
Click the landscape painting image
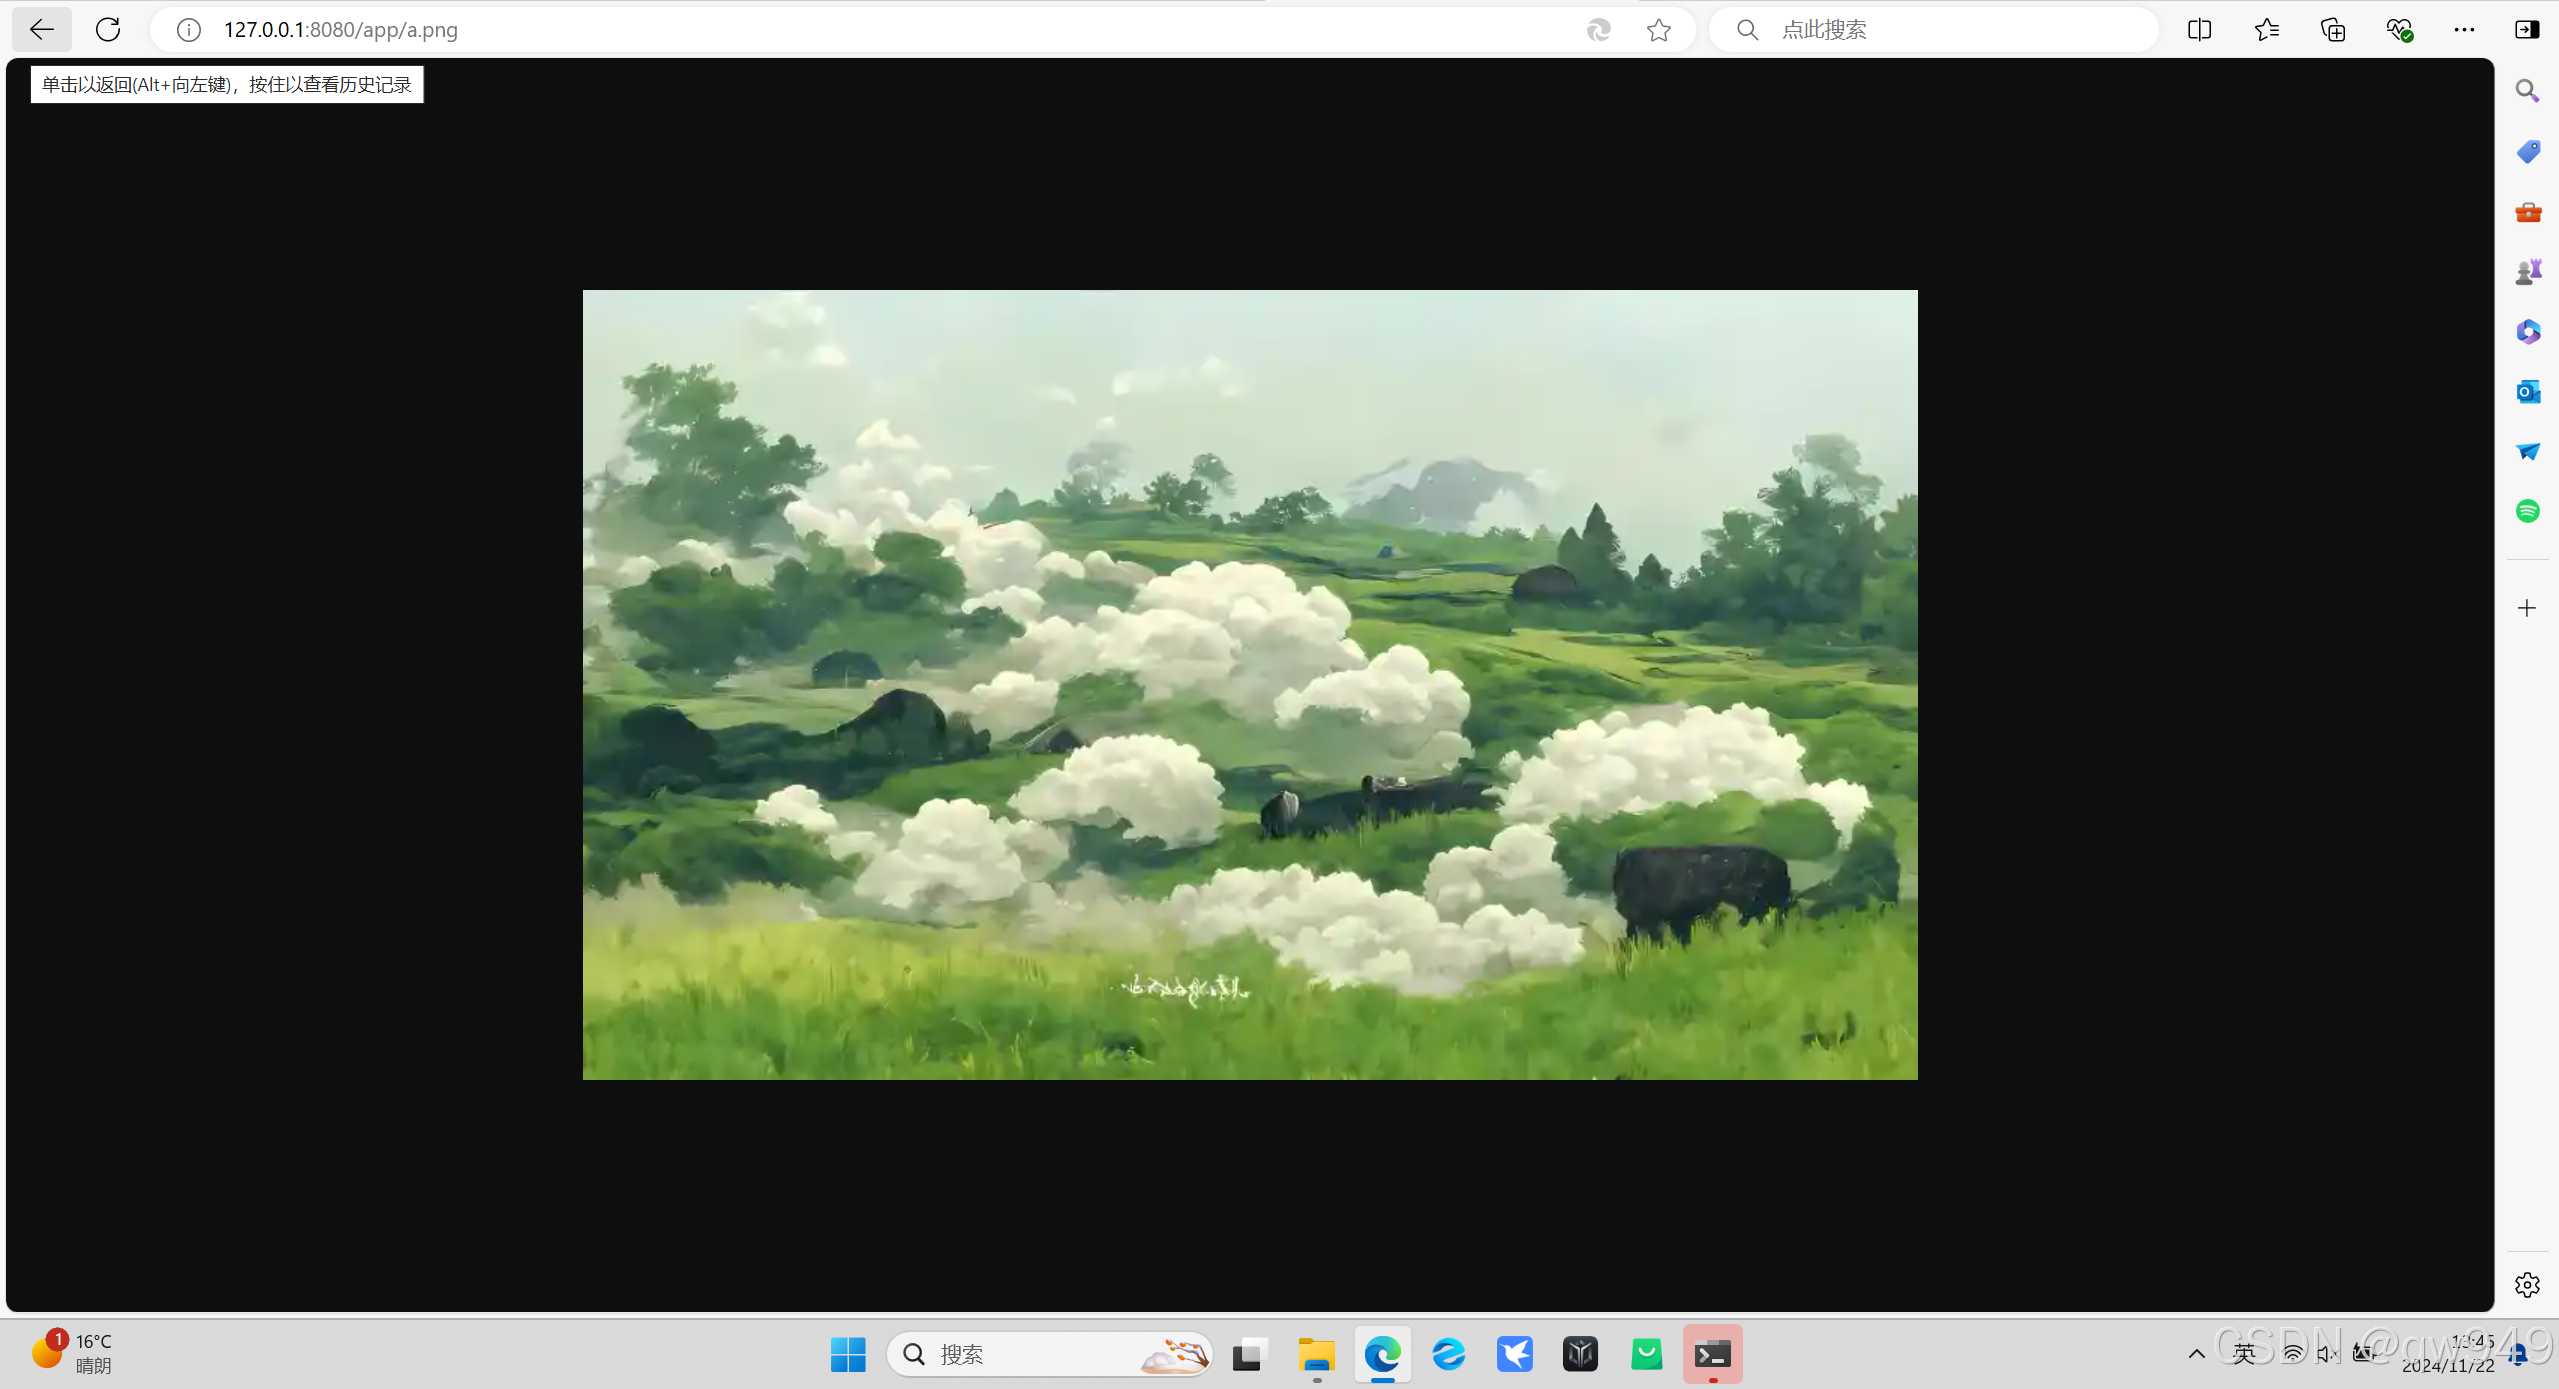click(1250, 684)
